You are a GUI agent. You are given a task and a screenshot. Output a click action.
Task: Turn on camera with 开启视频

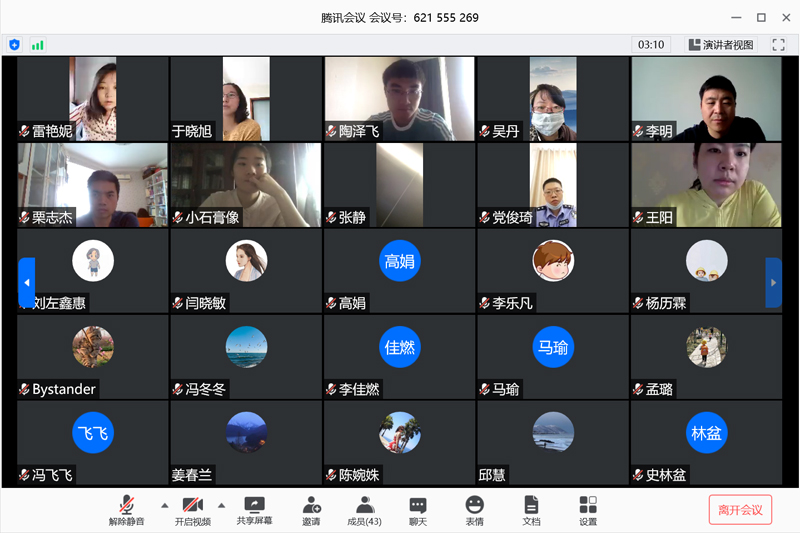pos(193,509)
